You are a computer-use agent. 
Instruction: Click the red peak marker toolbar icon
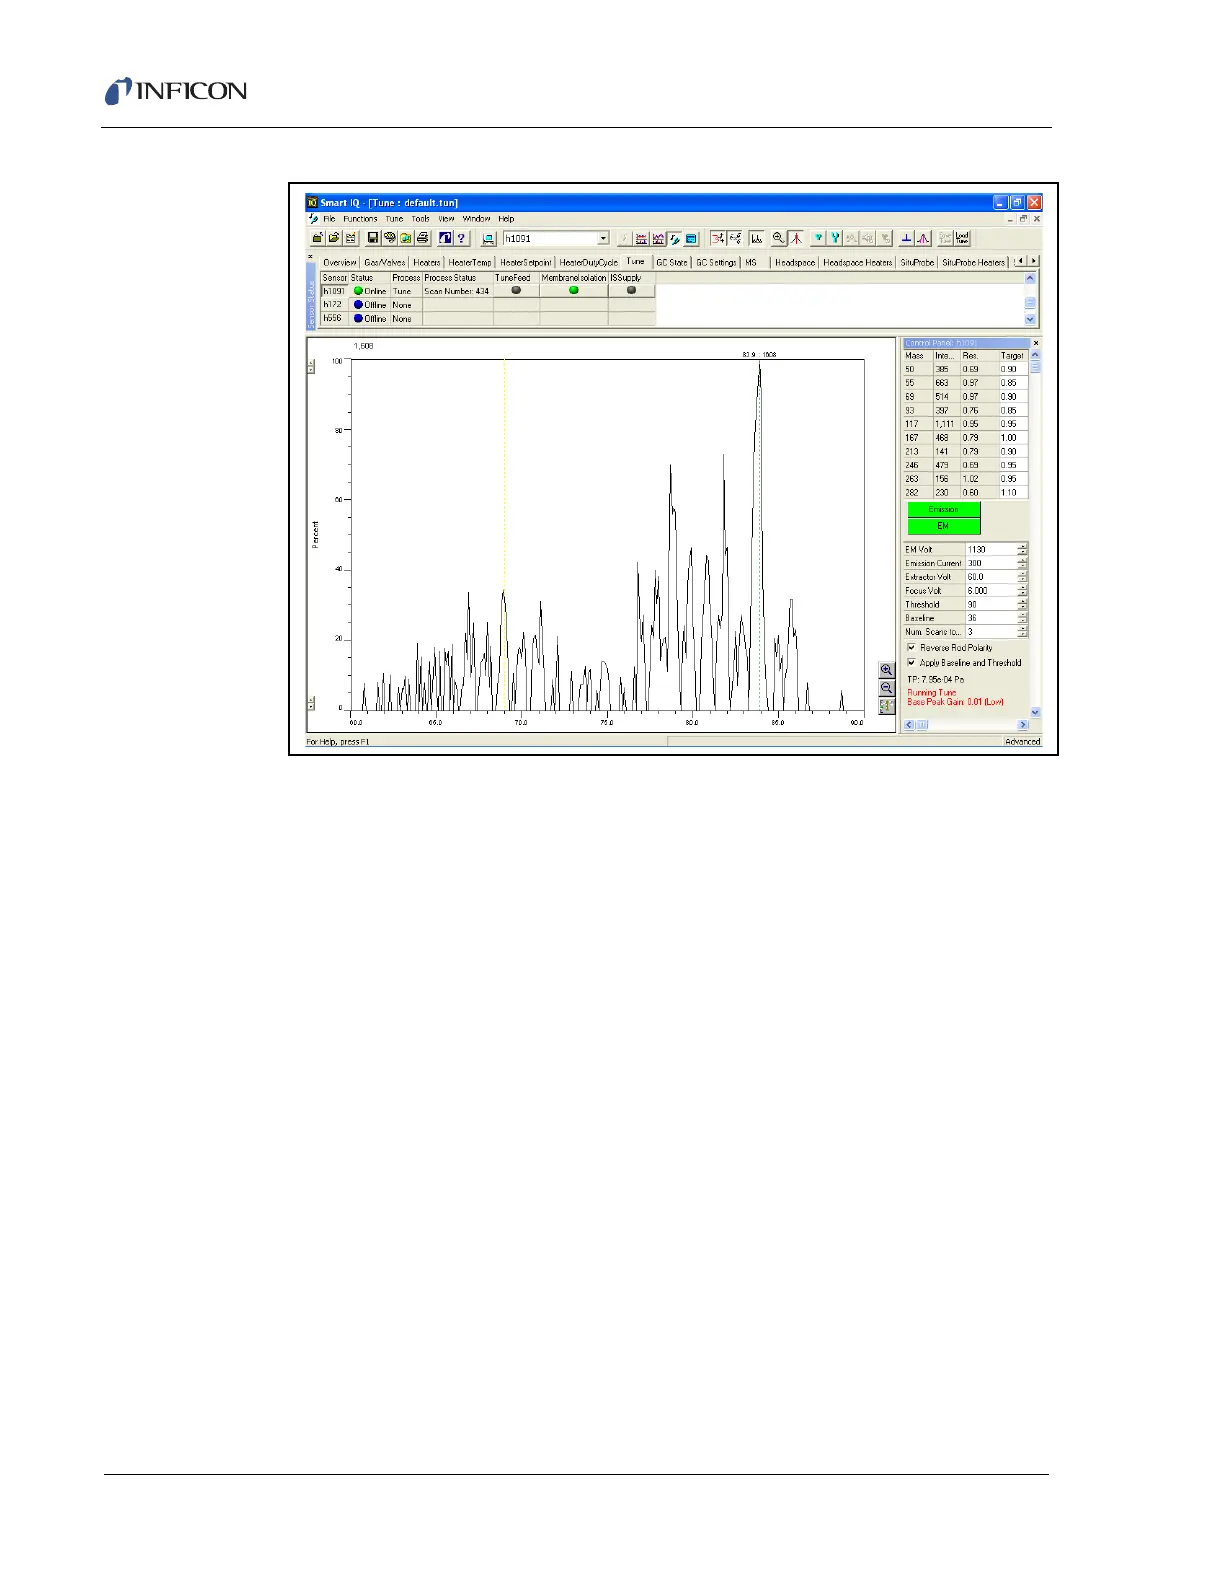[796, 238]
